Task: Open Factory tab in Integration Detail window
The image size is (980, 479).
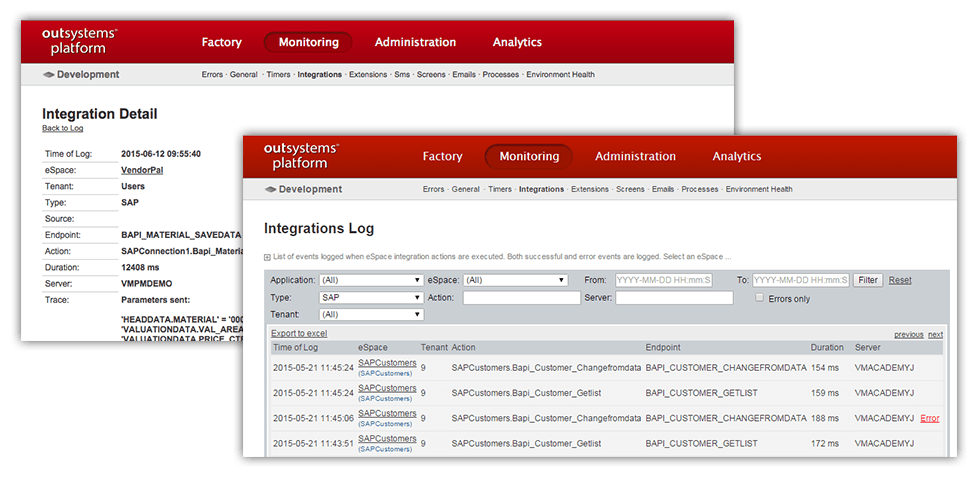Action: click(221, 43)
